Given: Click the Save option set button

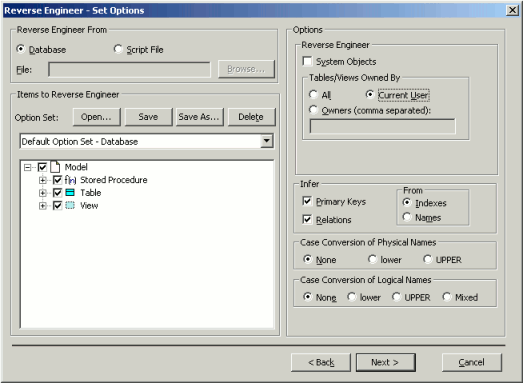Looking at the screenshot, I should tap(148, 117).
